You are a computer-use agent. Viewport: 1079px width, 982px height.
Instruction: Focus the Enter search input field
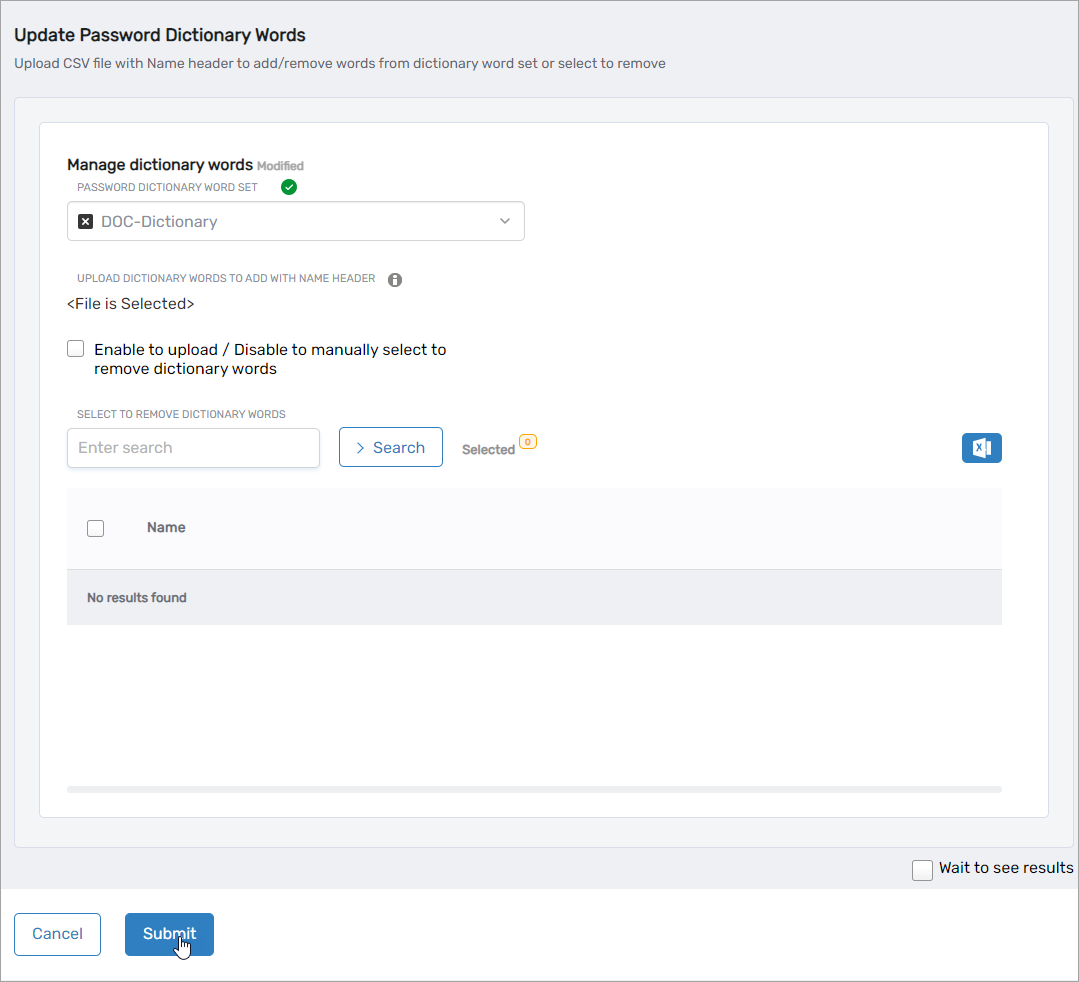[x=193, y=448]
